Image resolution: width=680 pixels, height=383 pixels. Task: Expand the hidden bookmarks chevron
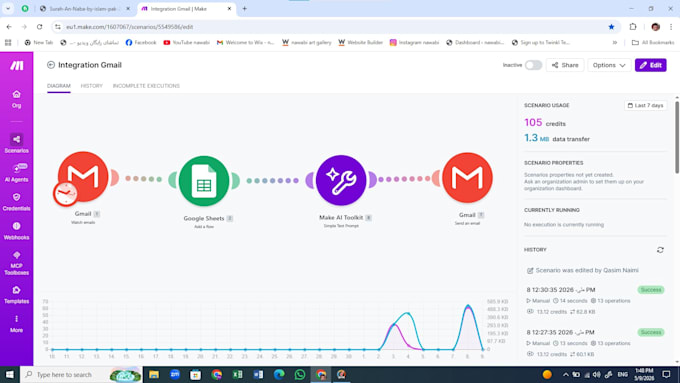tap(615, 43)
